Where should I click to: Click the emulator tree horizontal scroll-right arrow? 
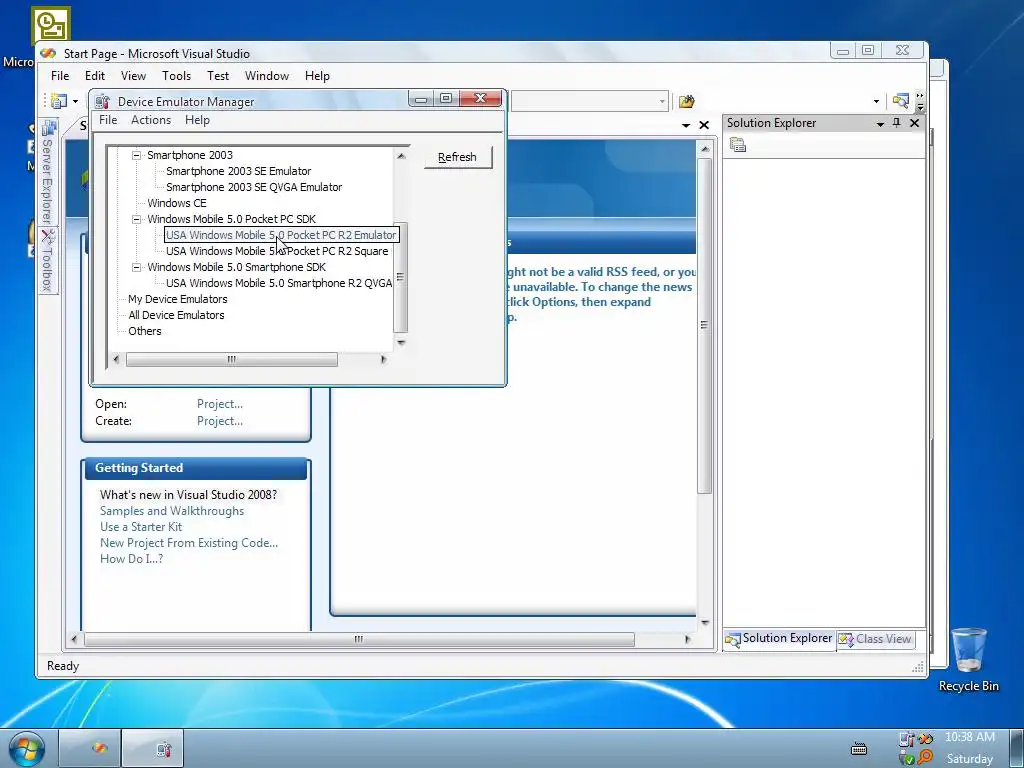[x=383, y=359]
